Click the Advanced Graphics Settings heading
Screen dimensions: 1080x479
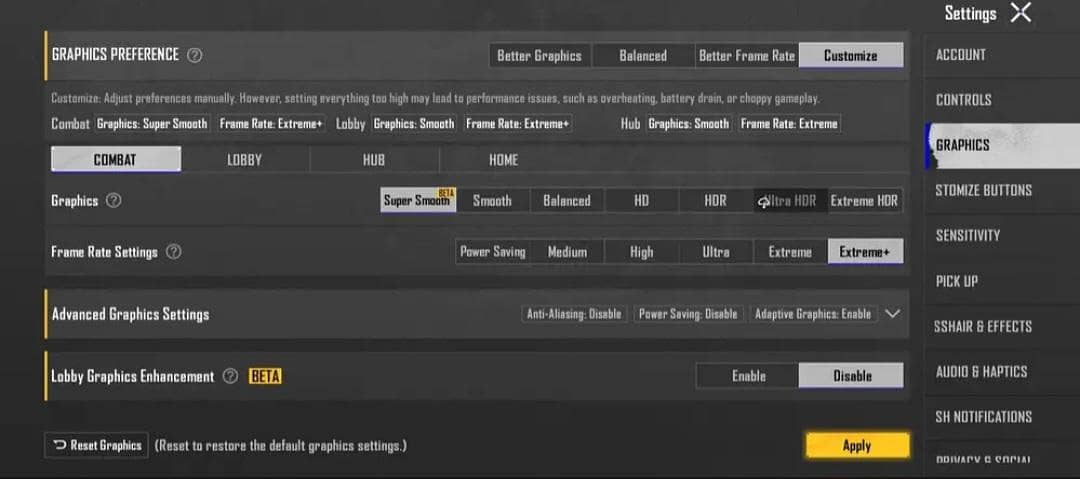(130, 315)
